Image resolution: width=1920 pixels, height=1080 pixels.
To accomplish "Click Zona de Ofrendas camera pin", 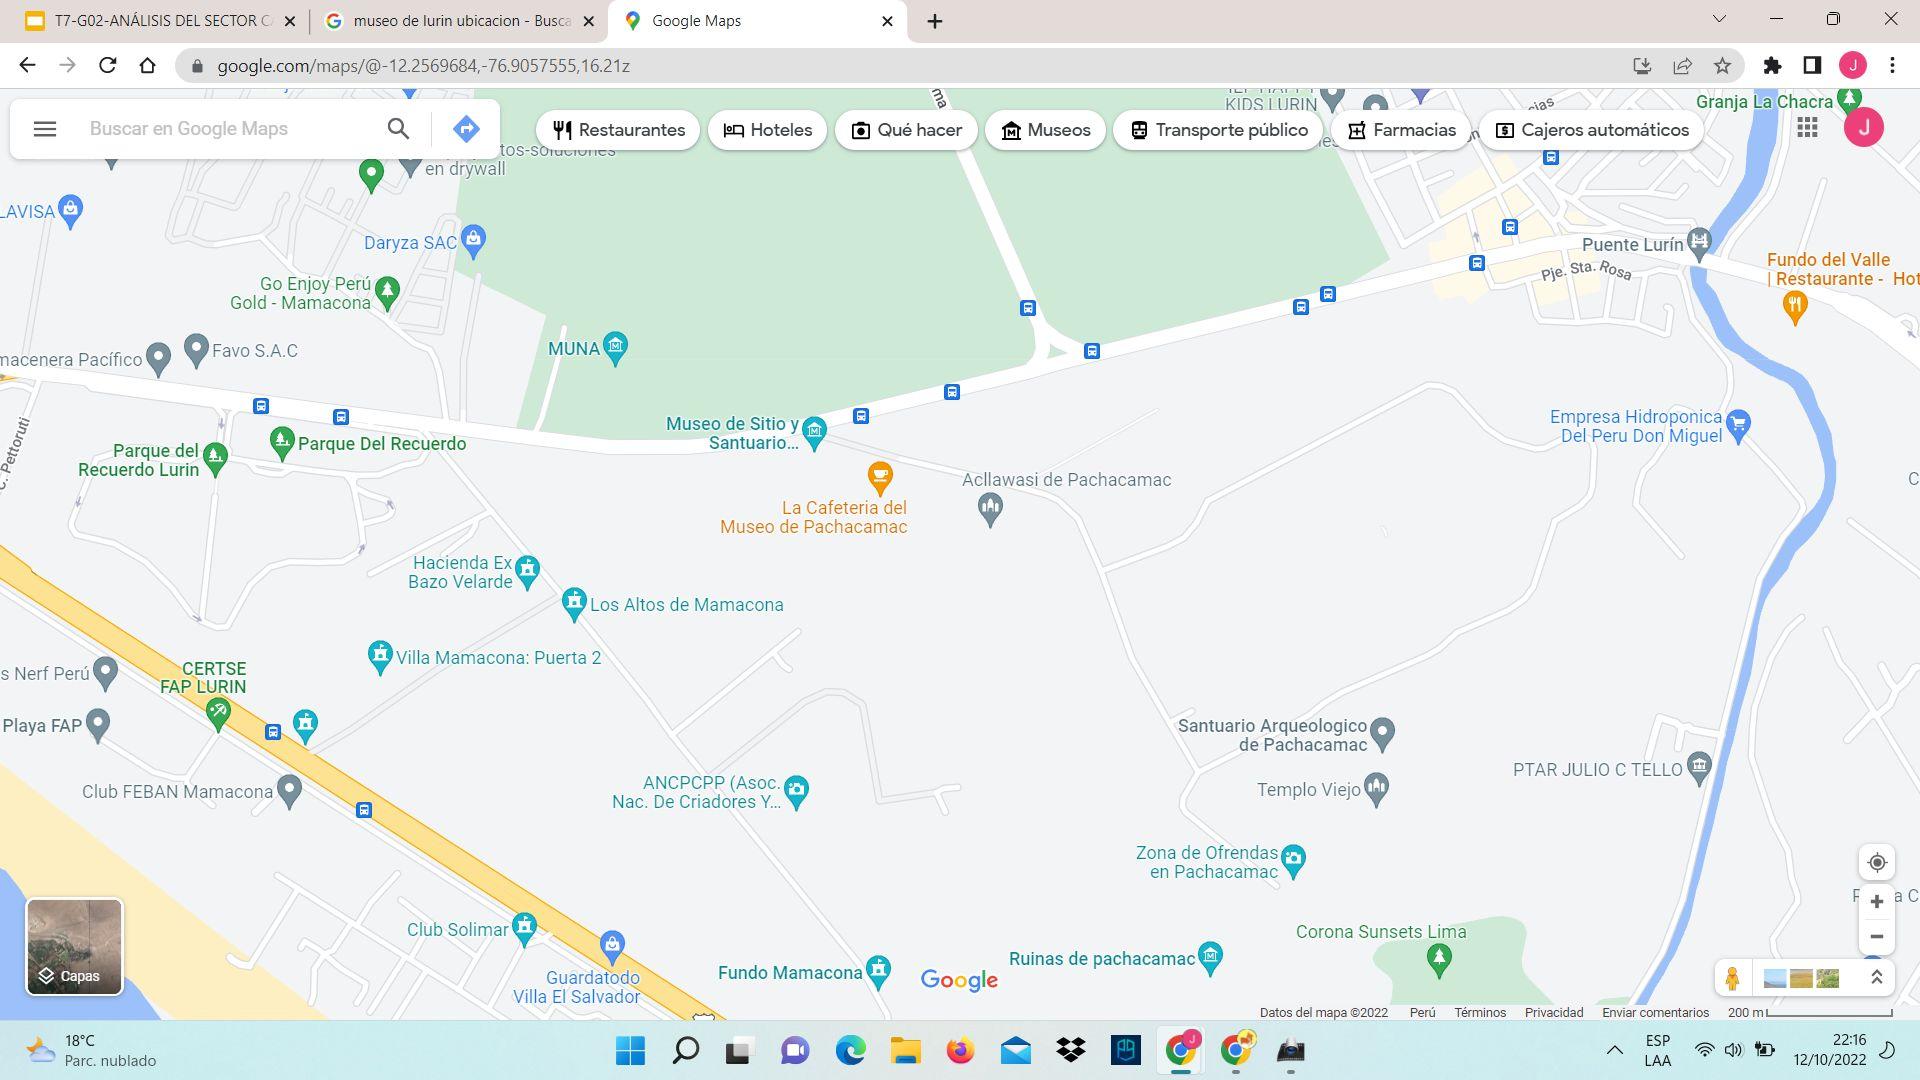I will point(1293,860).
